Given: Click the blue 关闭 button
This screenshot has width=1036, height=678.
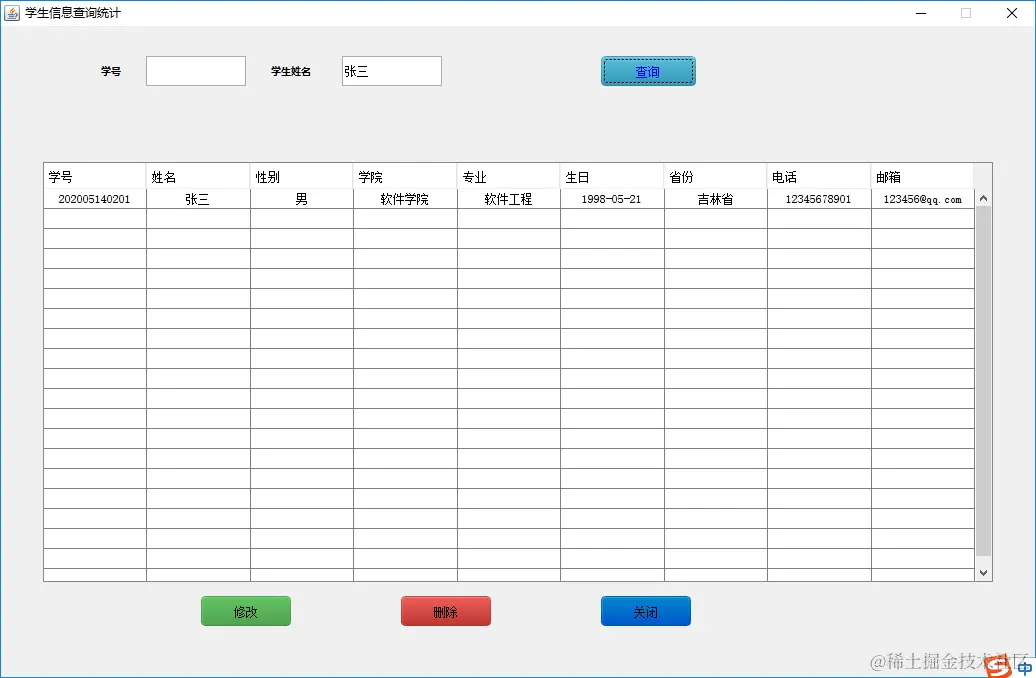Looking at the screenshot, I should pyautogui.click(x=646, y=611).
